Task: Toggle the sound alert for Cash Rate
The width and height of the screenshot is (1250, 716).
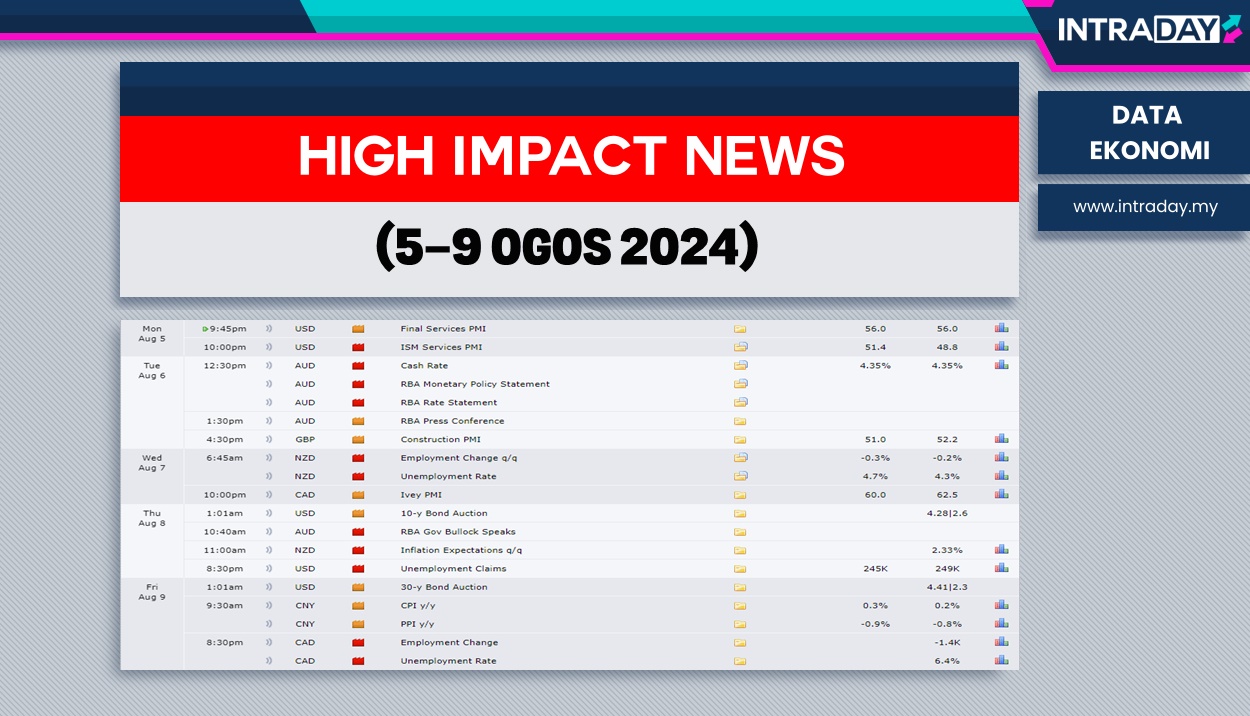Action: (267, 365)
